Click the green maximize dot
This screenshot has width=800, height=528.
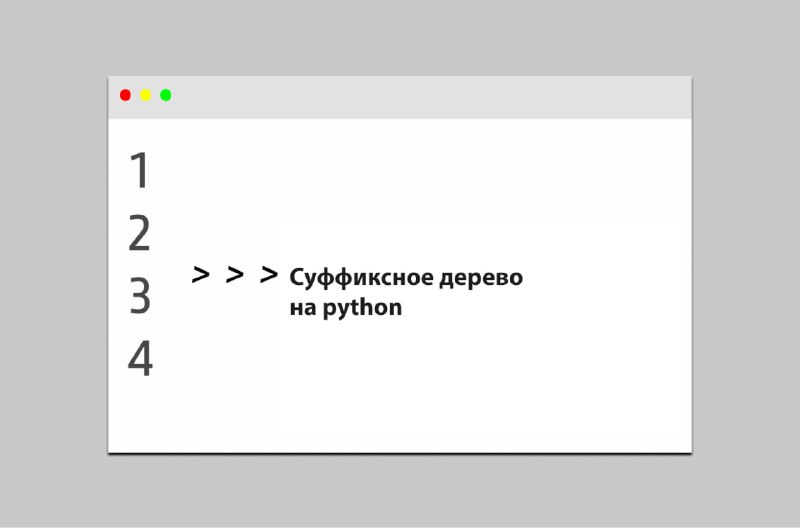click(165, 95)
